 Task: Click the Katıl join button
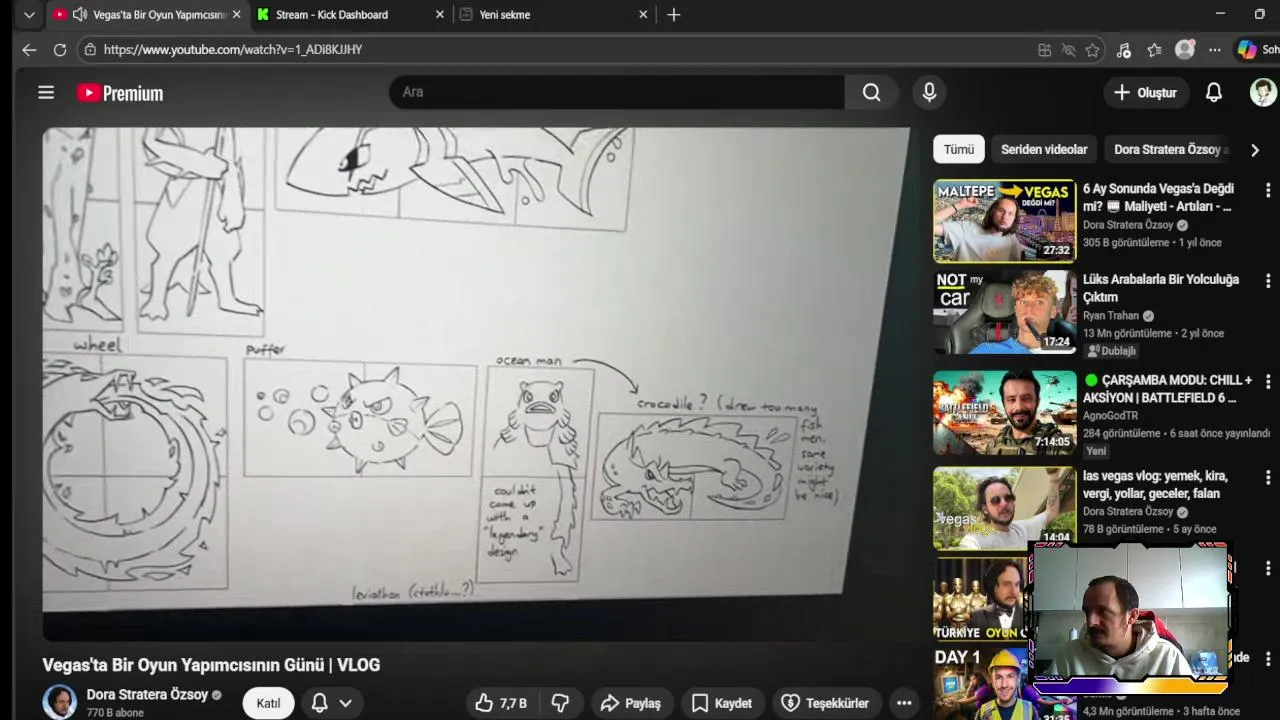point(268,703)
